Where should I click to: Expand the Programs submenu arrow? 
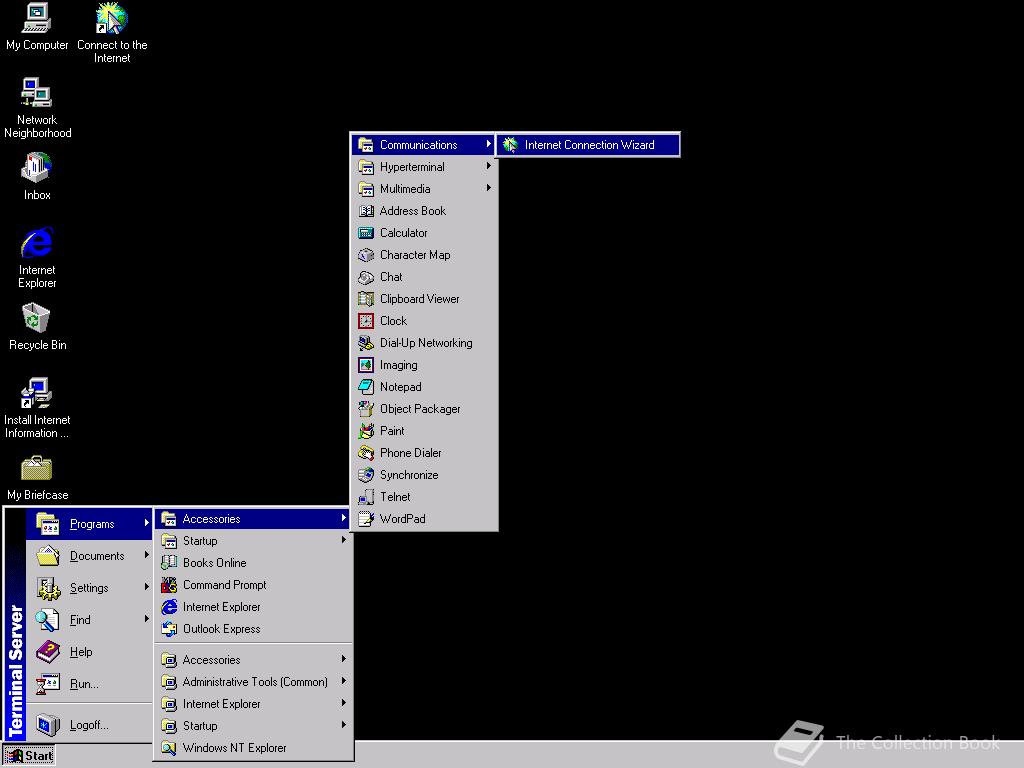pos(146,523)
